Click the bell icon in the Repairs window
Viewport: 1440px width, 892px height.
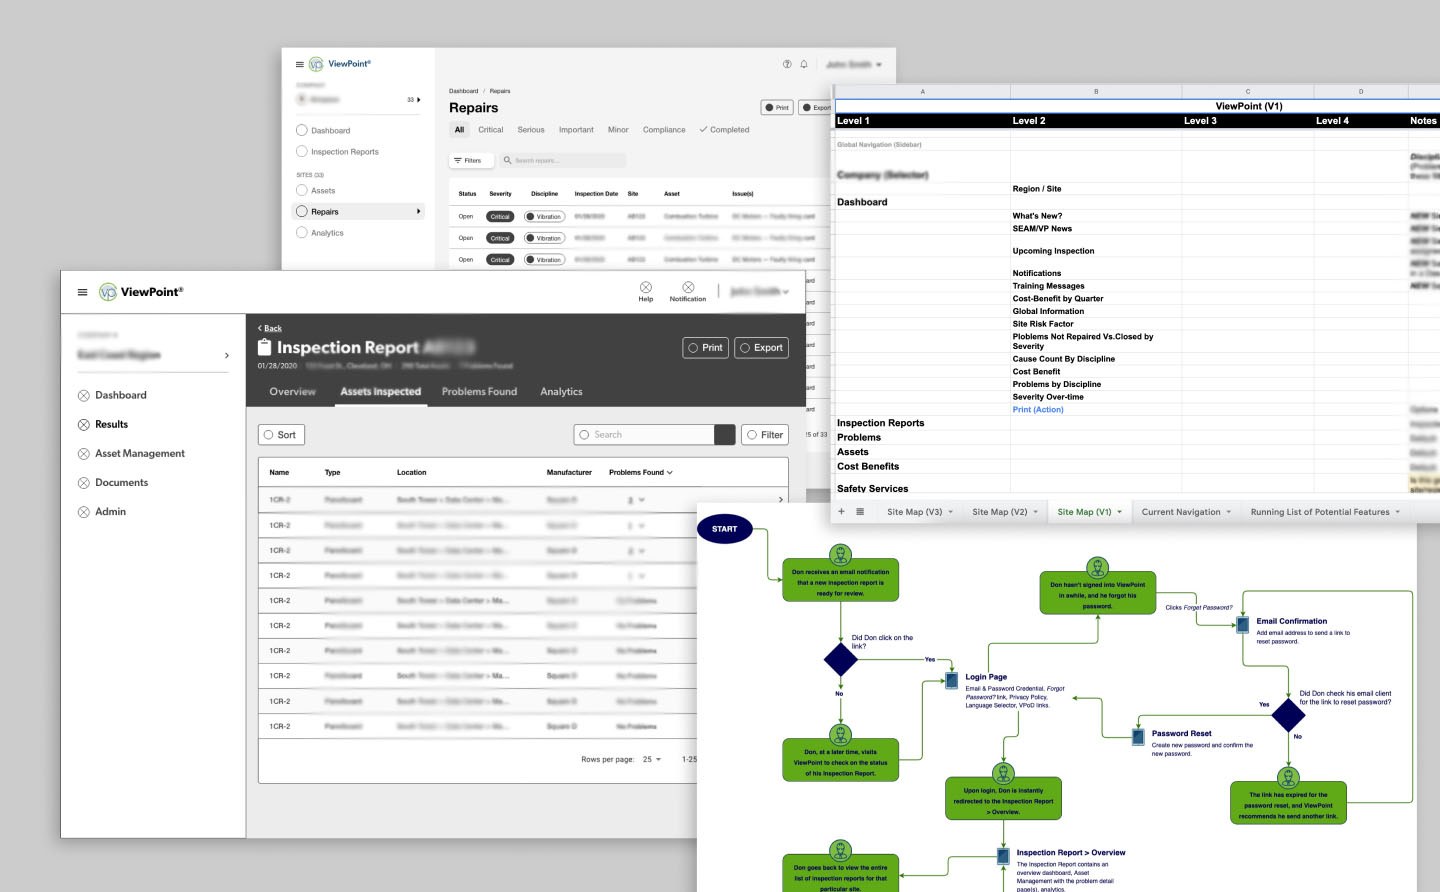point(803,64)
